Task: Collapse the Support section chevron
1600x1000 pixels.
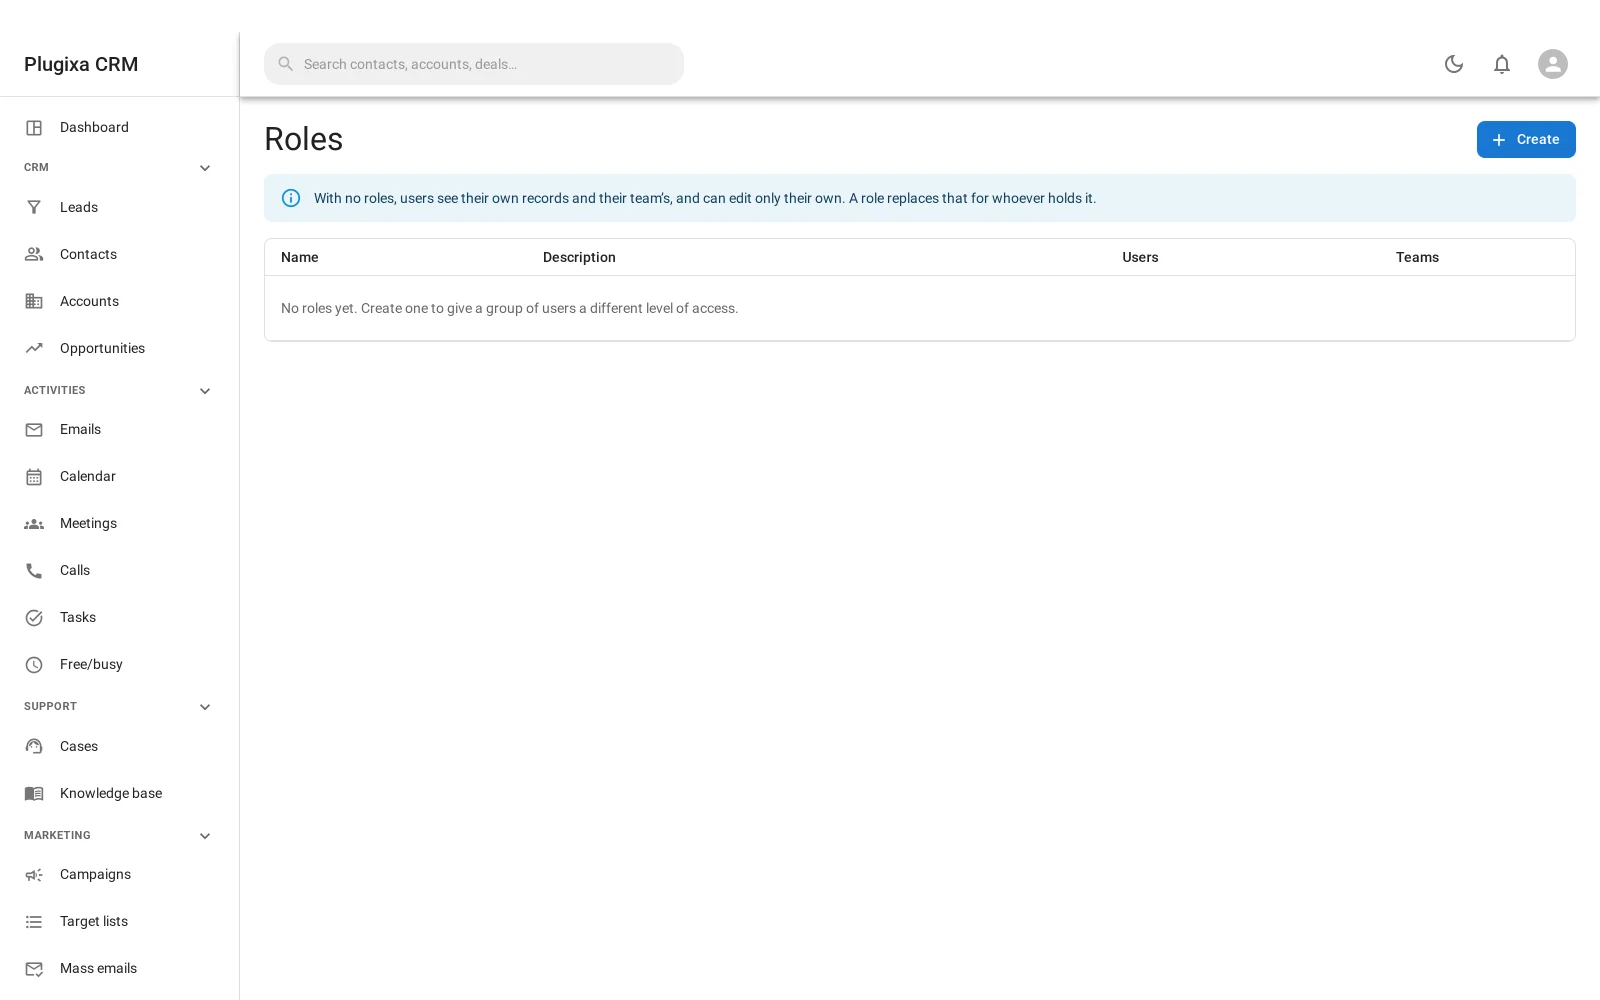Action: coord(205,707)
